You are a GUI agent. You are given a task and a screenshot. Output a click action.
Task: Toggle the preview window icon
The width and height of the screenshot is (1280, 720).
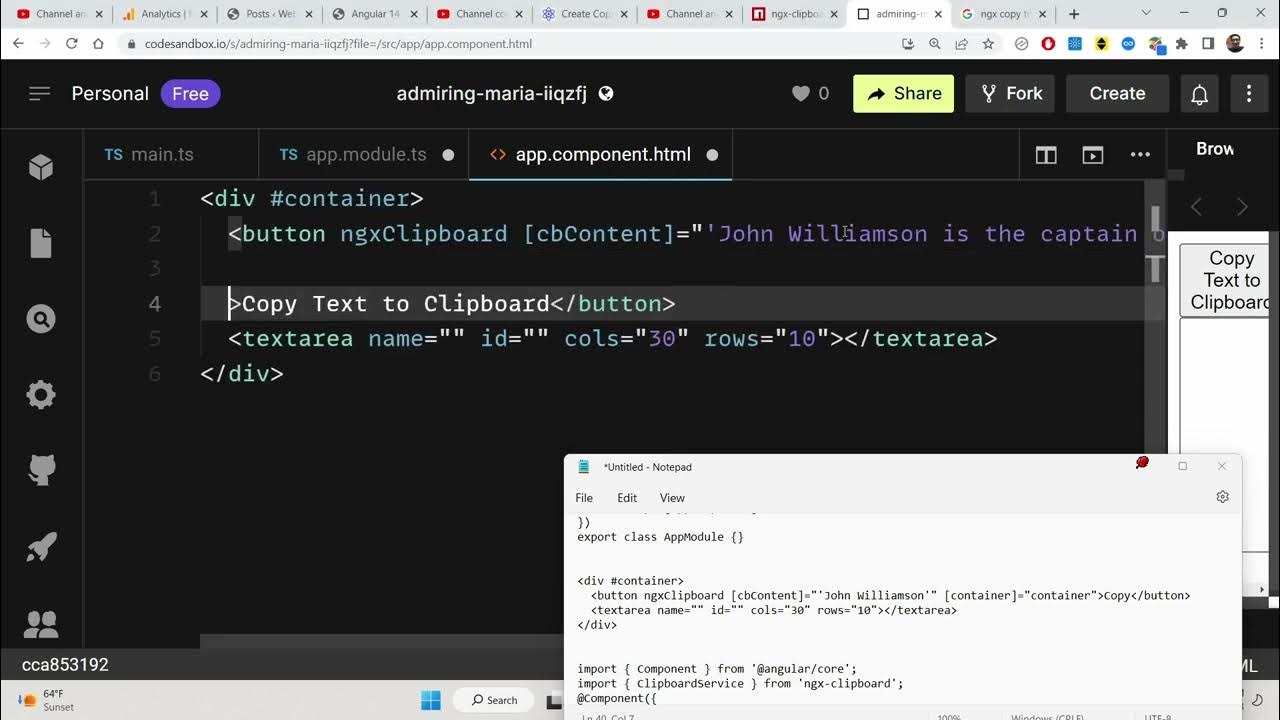click(1093, 155)
